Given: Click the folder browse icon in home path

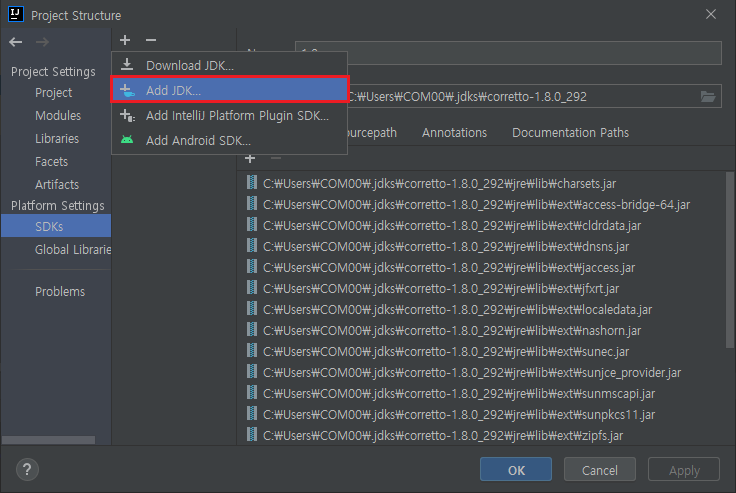Looking at the screenshot, I should pyautogui.click(x=708, y=97).
